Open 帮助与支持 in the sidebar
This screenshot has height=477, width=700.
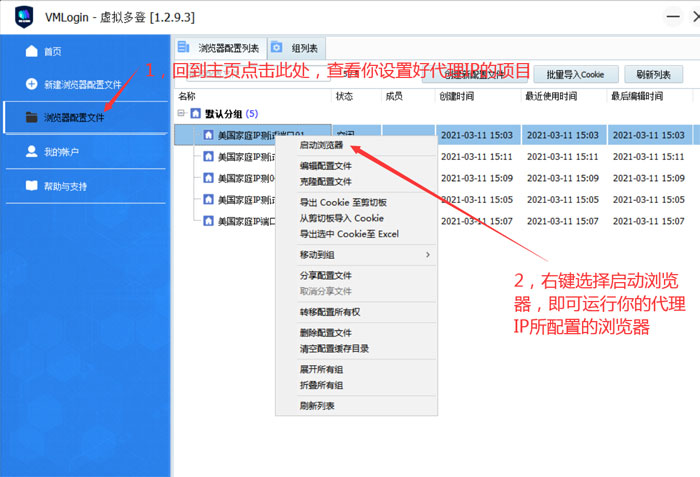[x=65, y=186]
